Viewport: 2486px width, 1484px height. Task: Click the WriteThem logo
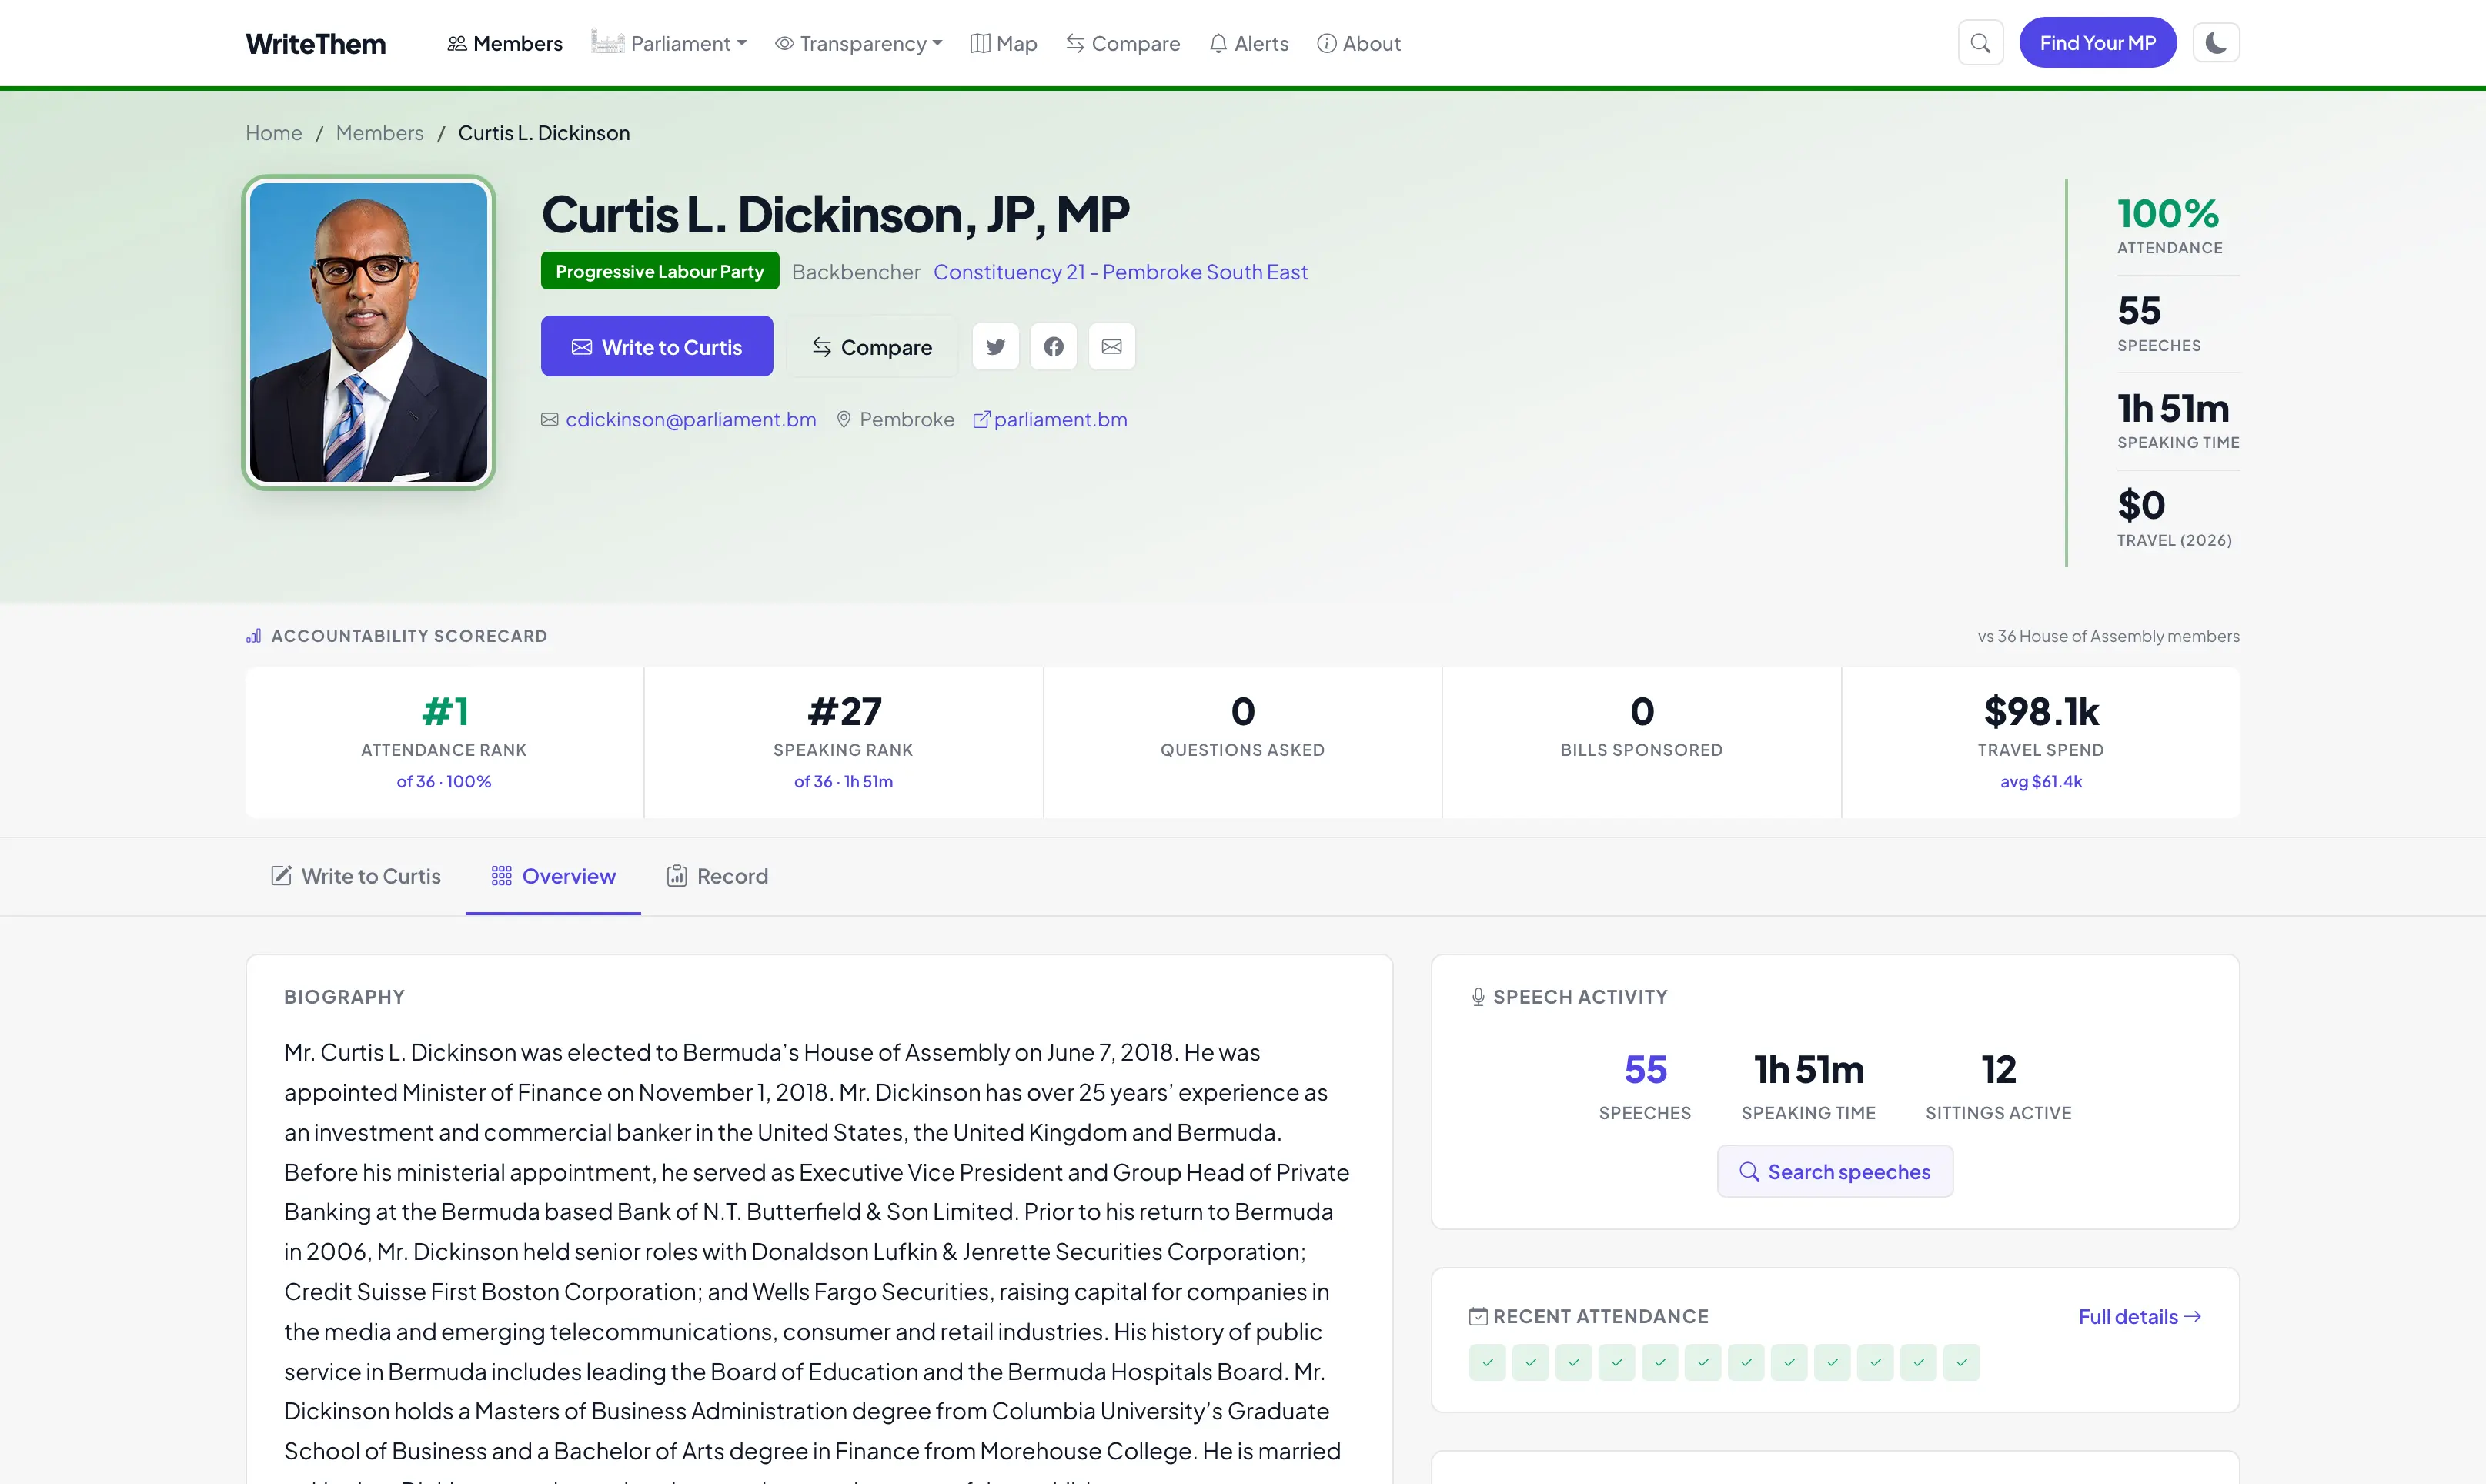pyautogui.click(x=315, y=44)
